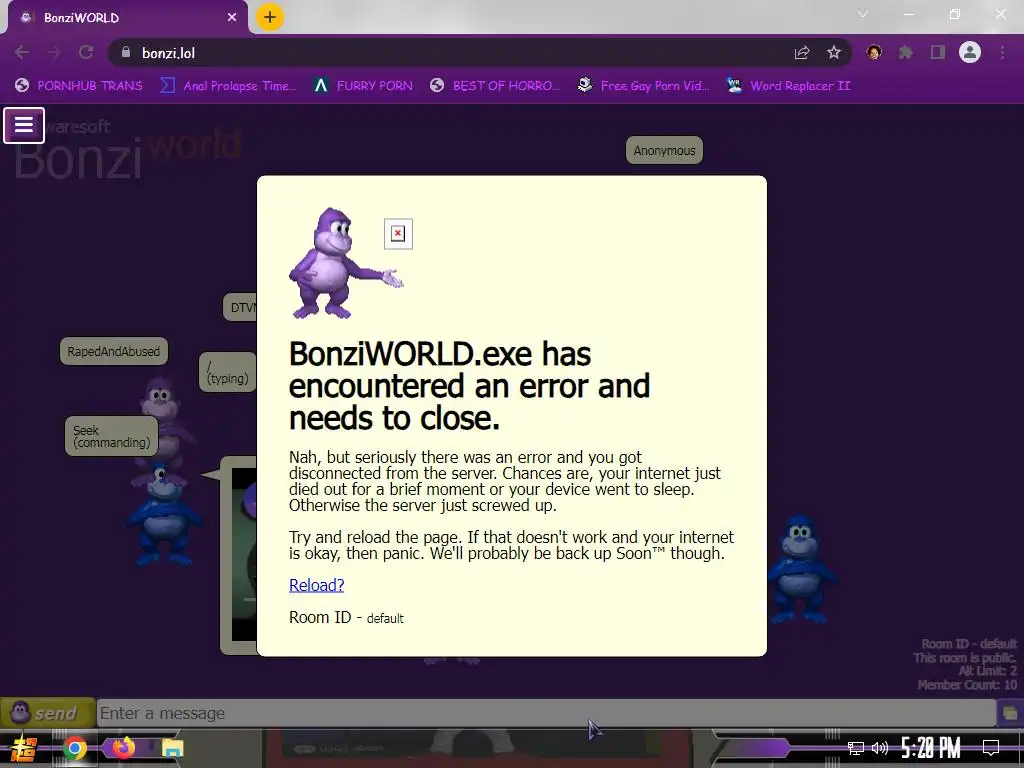The image size is (1024, 768).
Task: Open the Start menu button
Action: 23,748
